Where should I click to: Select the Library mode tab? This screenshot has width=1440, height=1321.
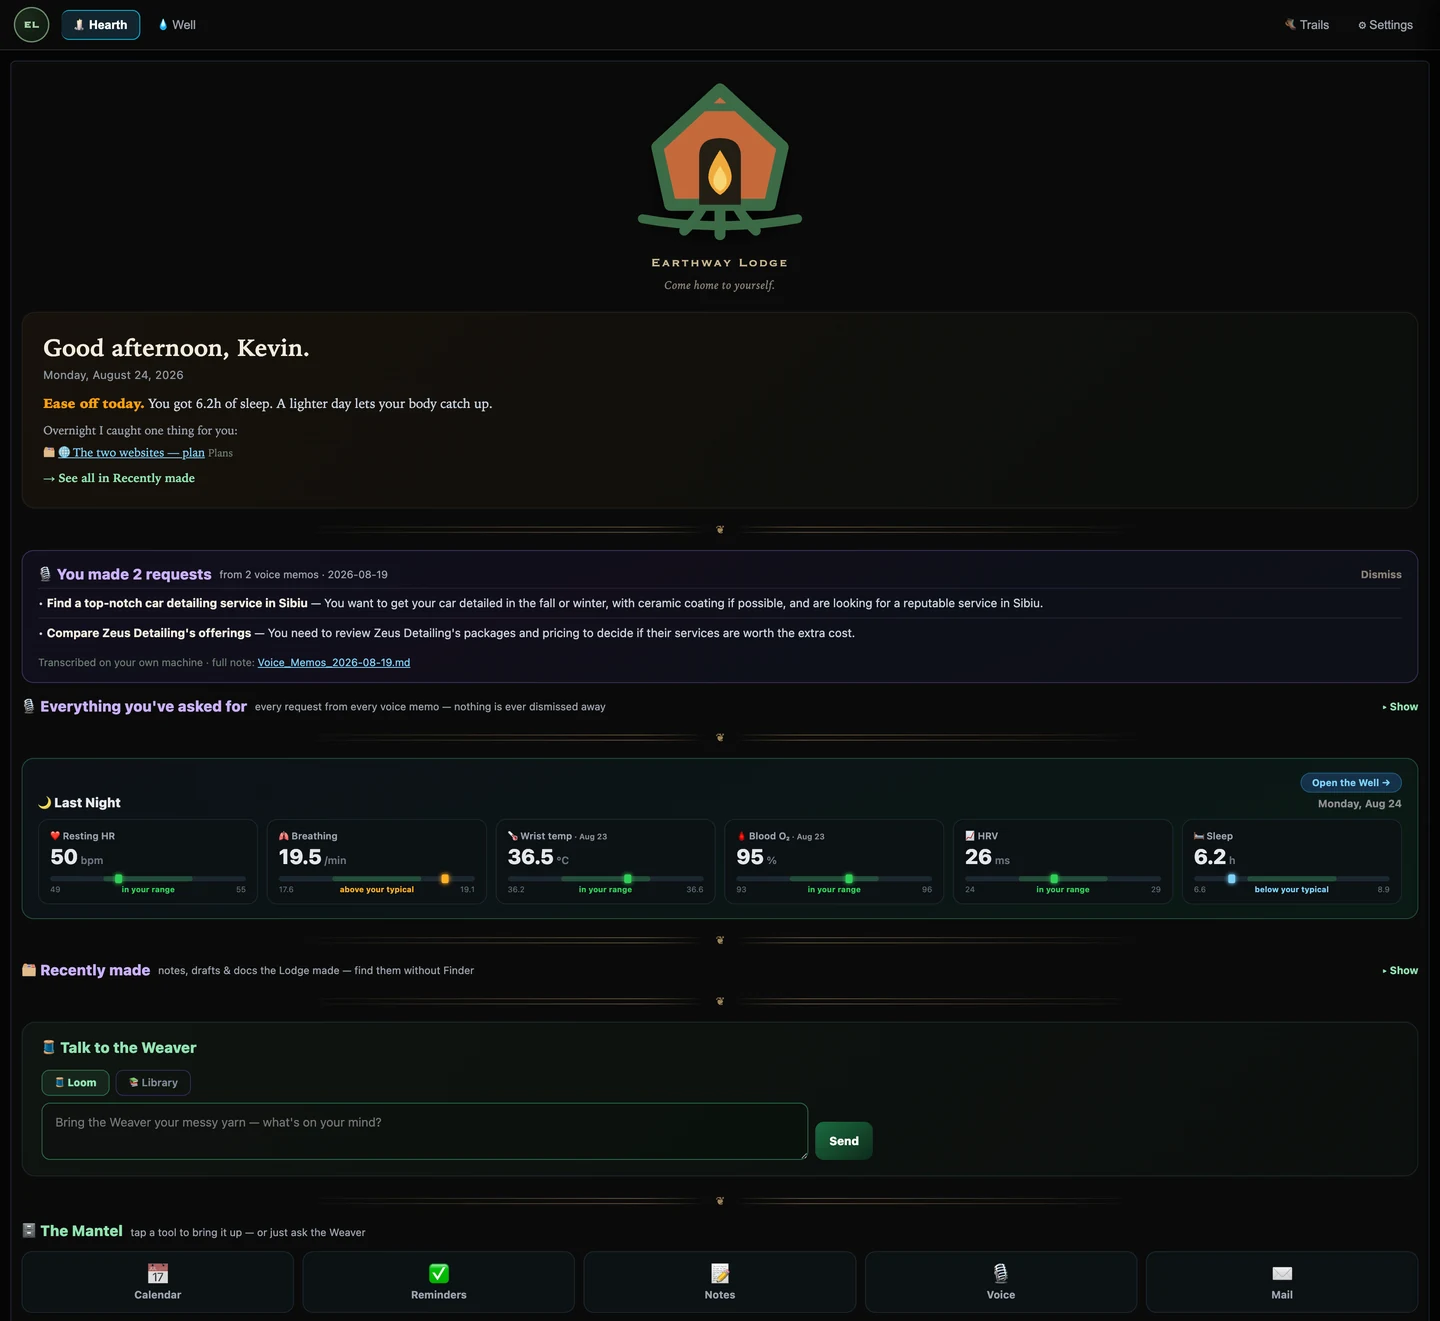point(153,1083)
